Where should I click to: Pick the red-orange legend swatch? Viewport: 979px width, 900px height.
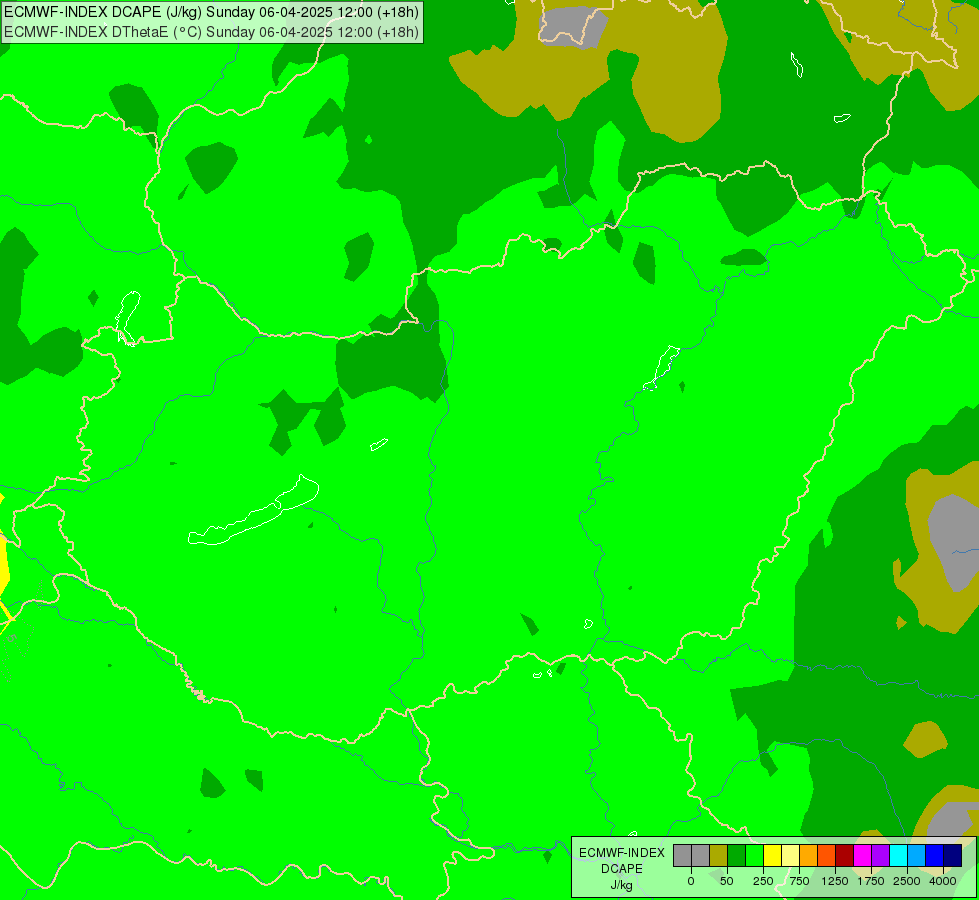pos(827,856)
